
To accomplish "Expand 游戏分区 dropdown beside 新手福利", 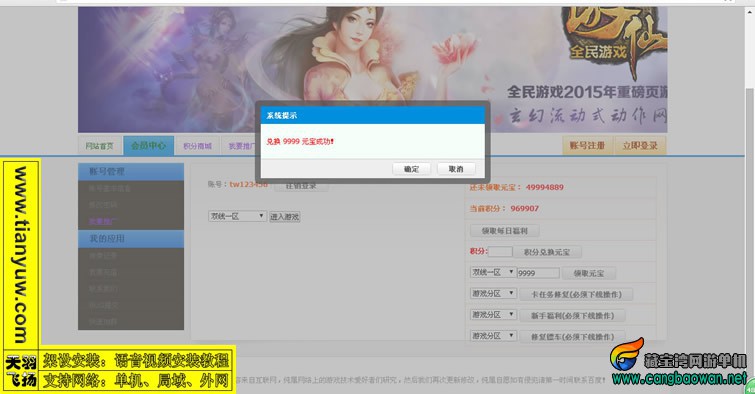I will coord(493,315).
